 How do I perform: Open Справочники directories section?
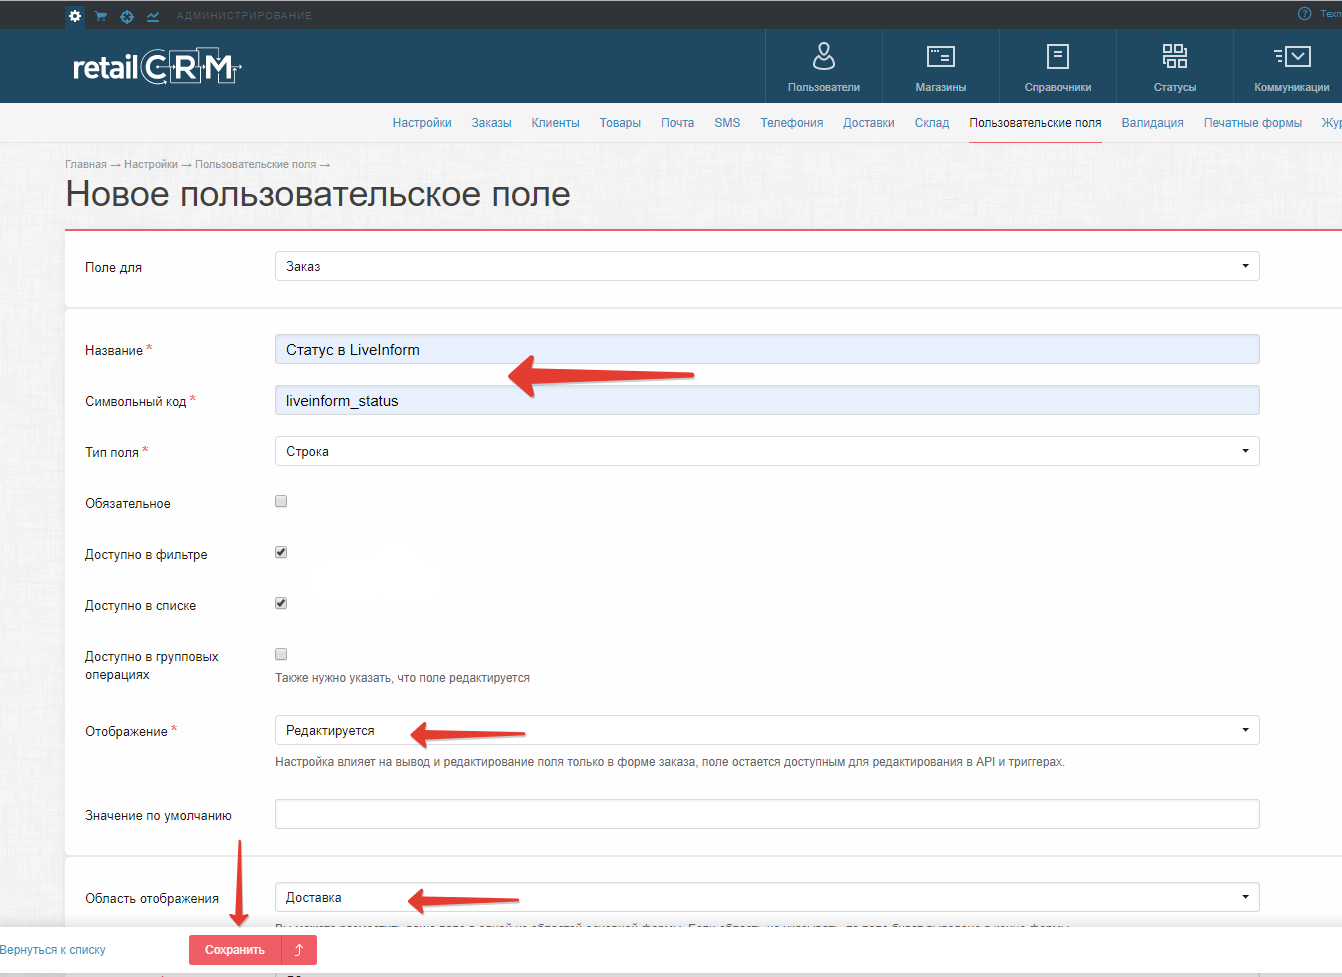pyautogui.click(x=1058, y=66)
